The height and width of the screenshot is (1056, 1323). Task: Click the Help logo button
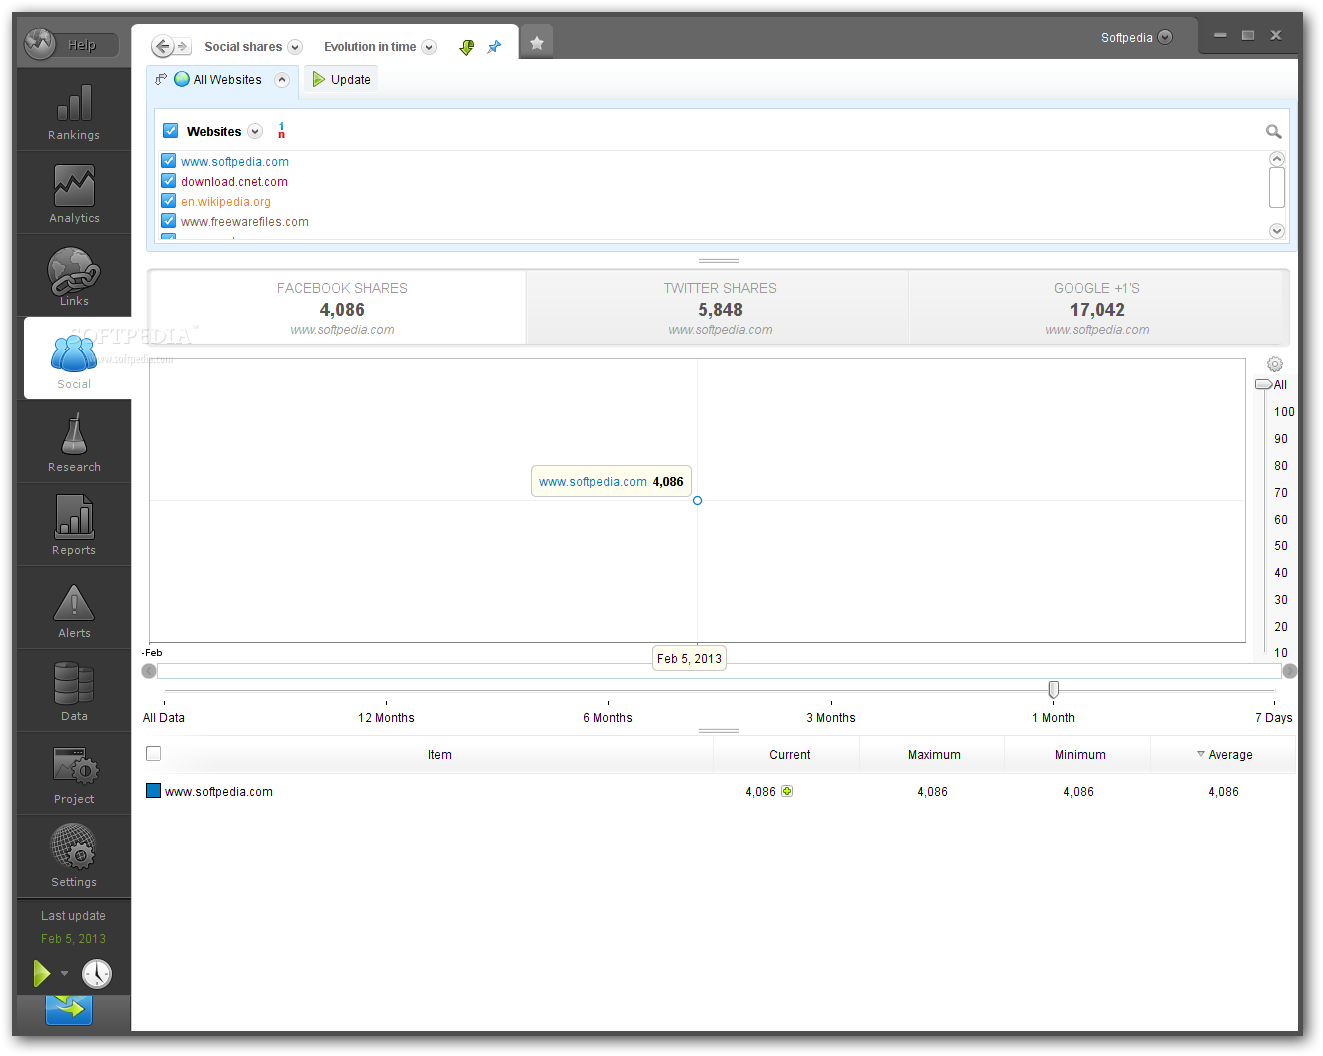71,44
